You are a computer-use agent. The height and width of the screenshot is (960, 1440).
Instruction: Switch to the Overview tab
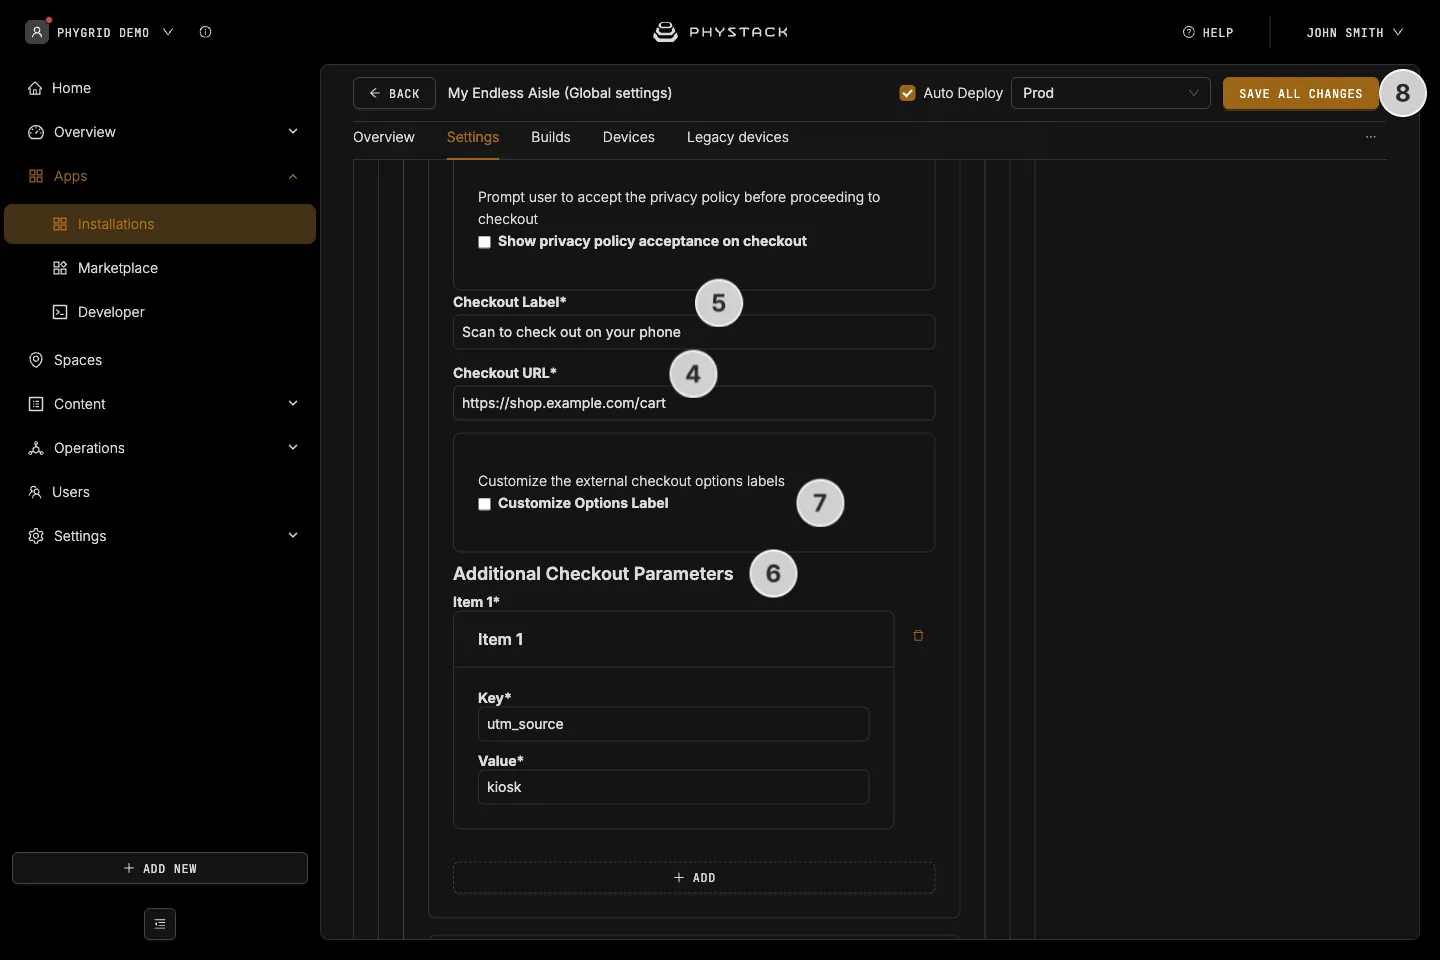(384, 137)
